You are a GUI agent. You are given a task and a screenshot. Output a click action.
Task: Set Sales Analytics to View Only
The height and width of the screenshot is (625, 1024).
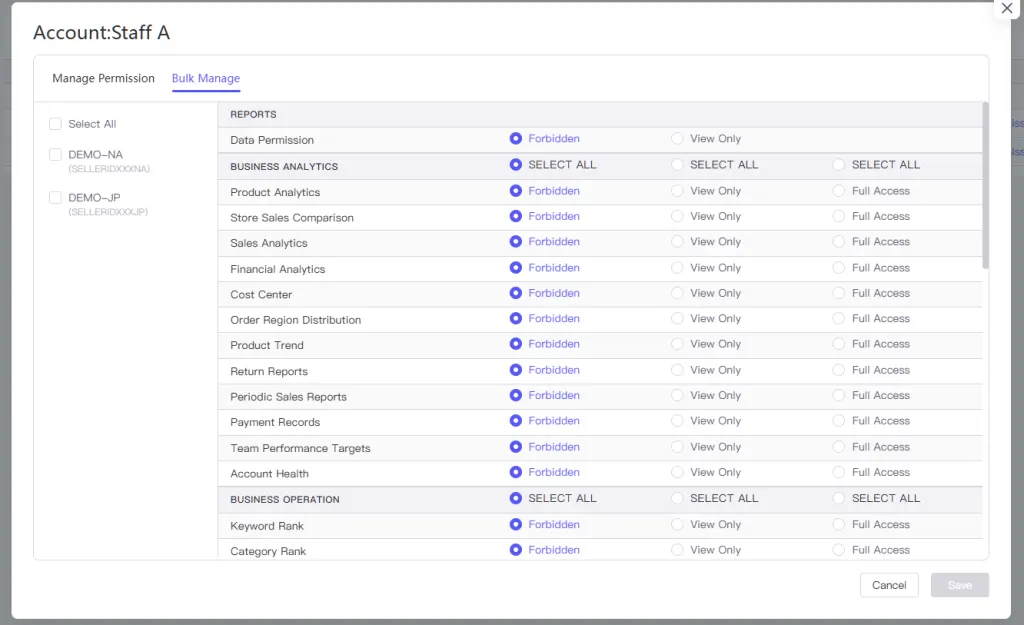[677, 242]
